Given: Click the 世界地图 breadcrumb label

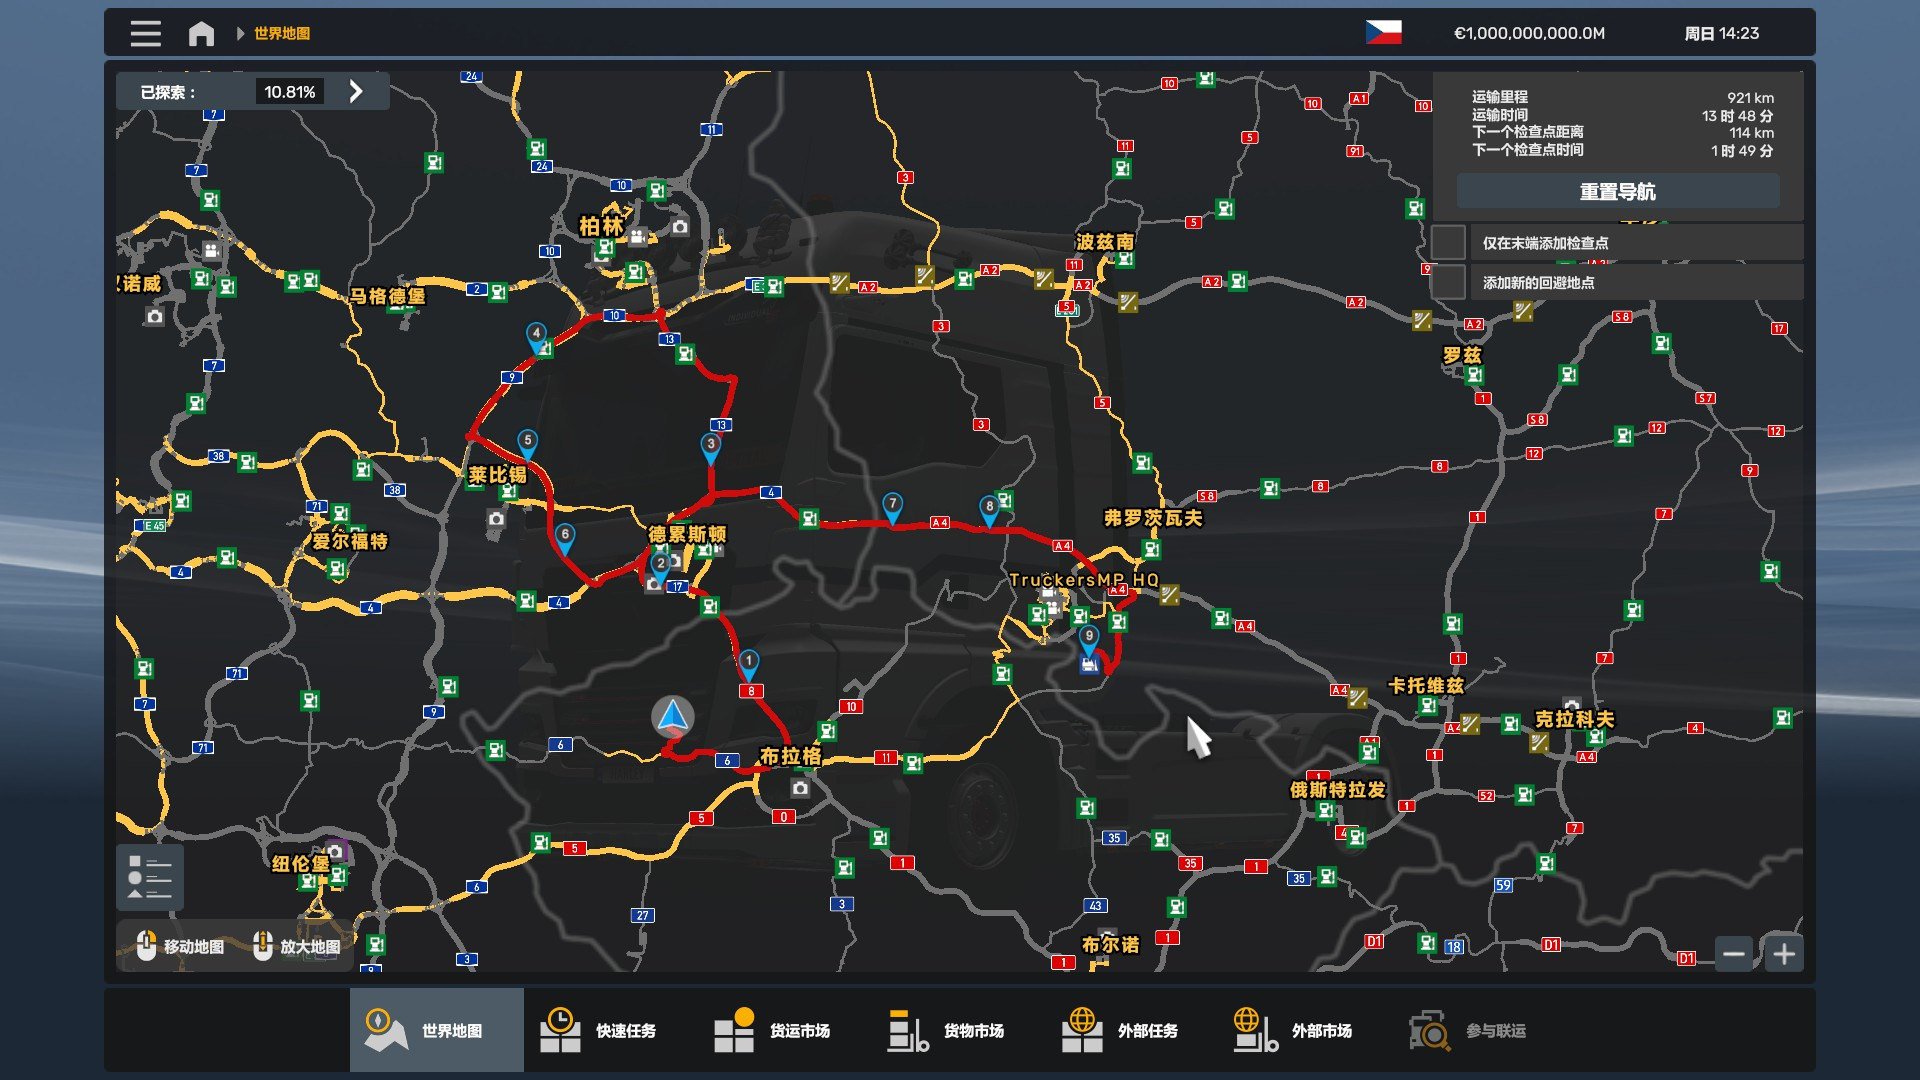Looking at the screenshot, I should click(x=282, y=33).
